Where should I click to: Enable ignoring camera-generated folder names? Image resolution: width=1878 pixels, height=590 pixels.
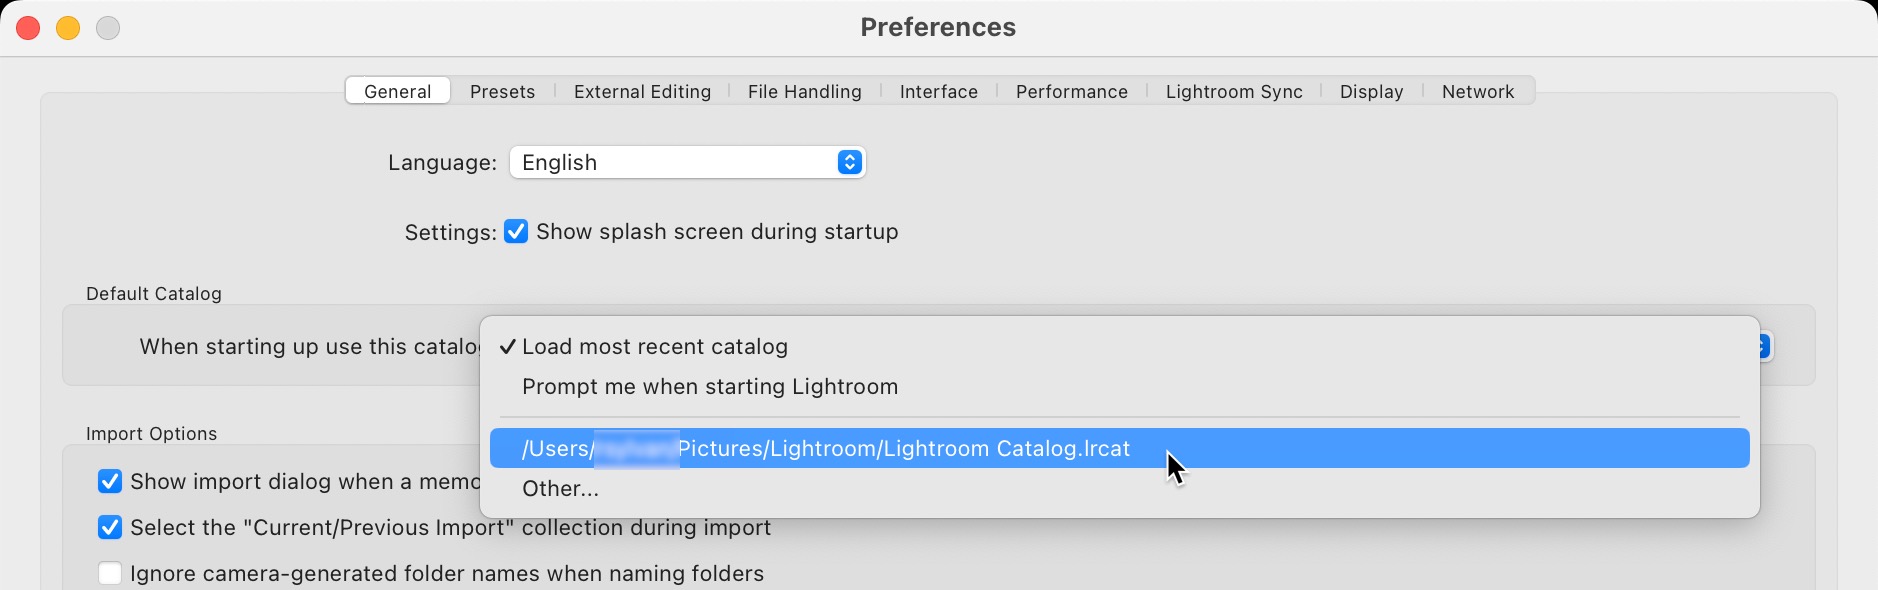(x=110, y=573)
